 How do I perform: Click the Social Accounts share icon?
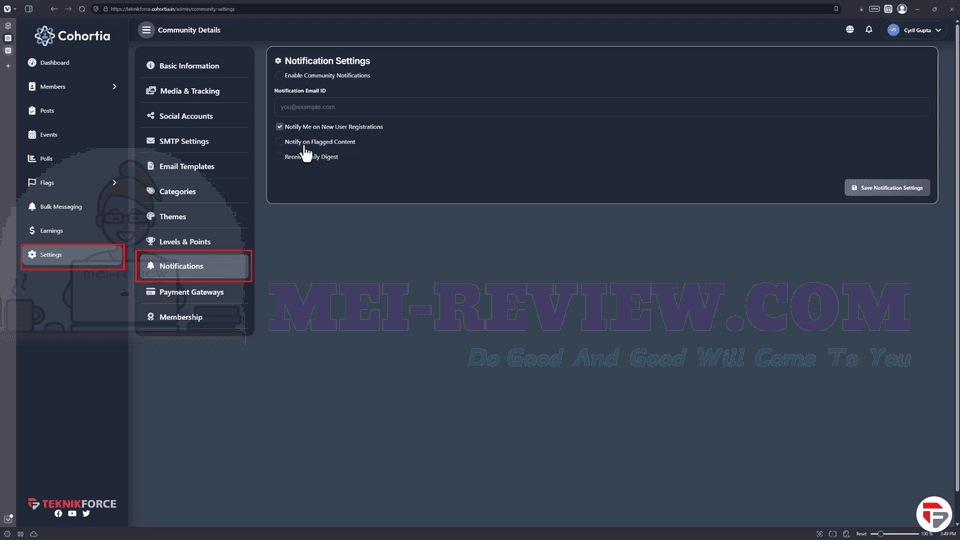pyautogui.click(x=150, y=116)
